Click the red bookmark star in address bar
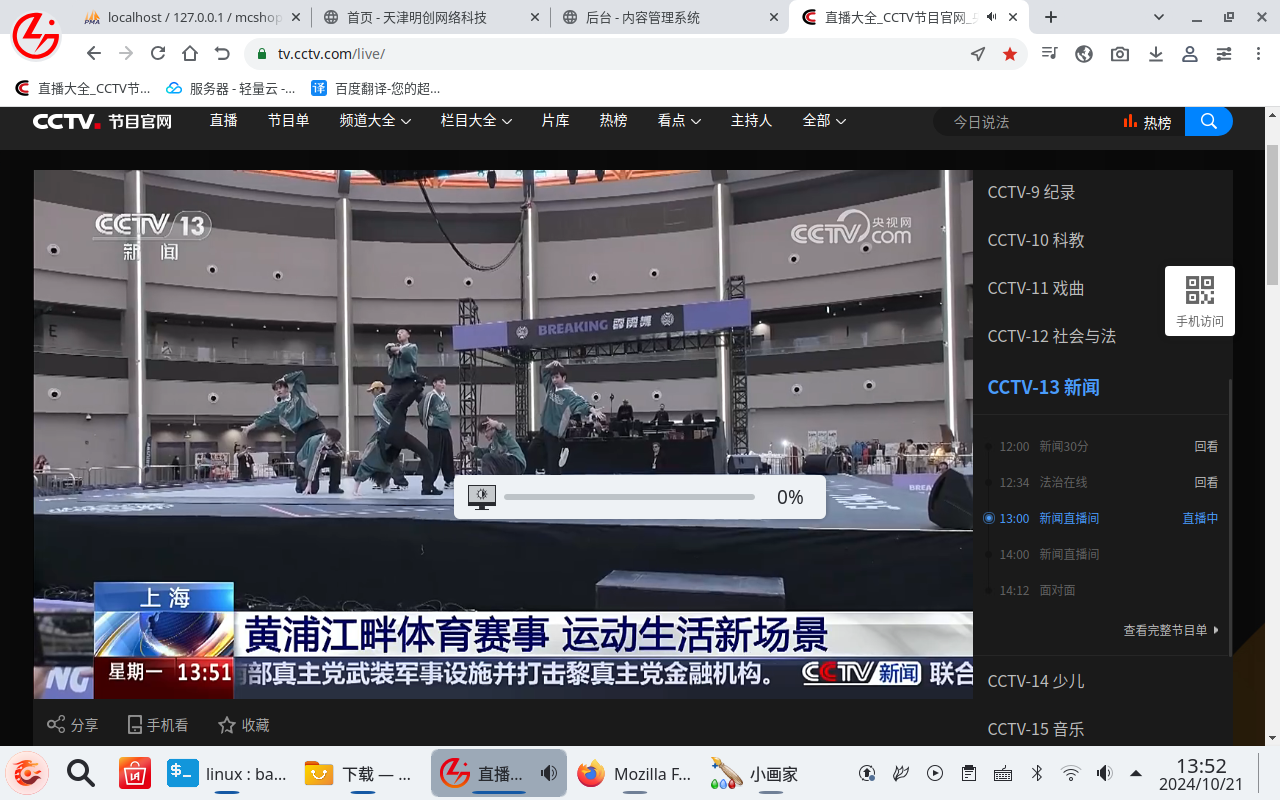The height and width of the screenshot is (800, 1280). pyautogui.click(x=1010, y=54)
